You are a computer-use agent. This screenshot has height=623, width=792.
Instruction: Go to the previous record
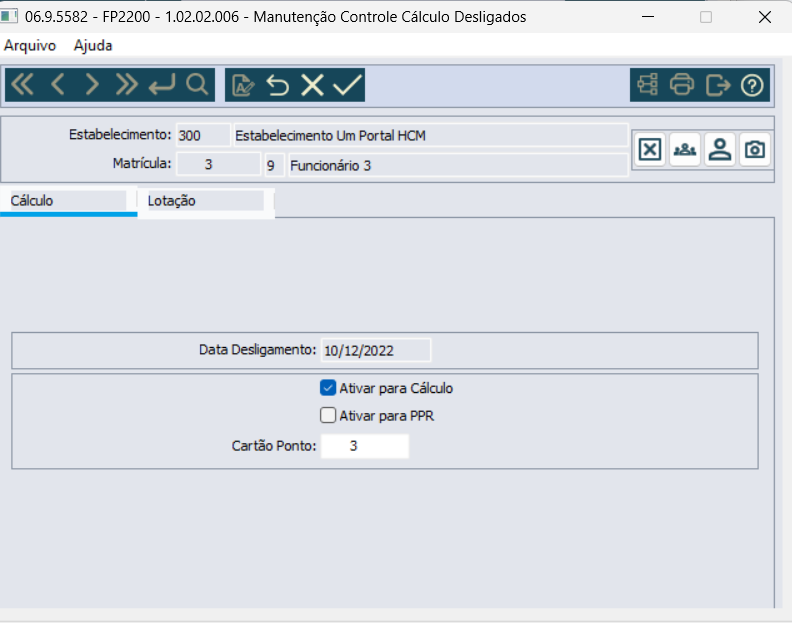(58, 84)
